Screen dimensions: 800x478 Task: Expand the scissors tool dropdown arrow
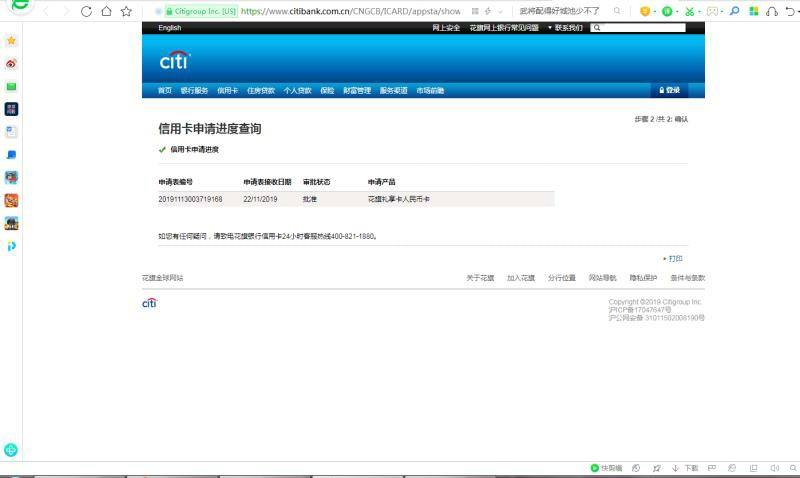(x=699, y=12)
